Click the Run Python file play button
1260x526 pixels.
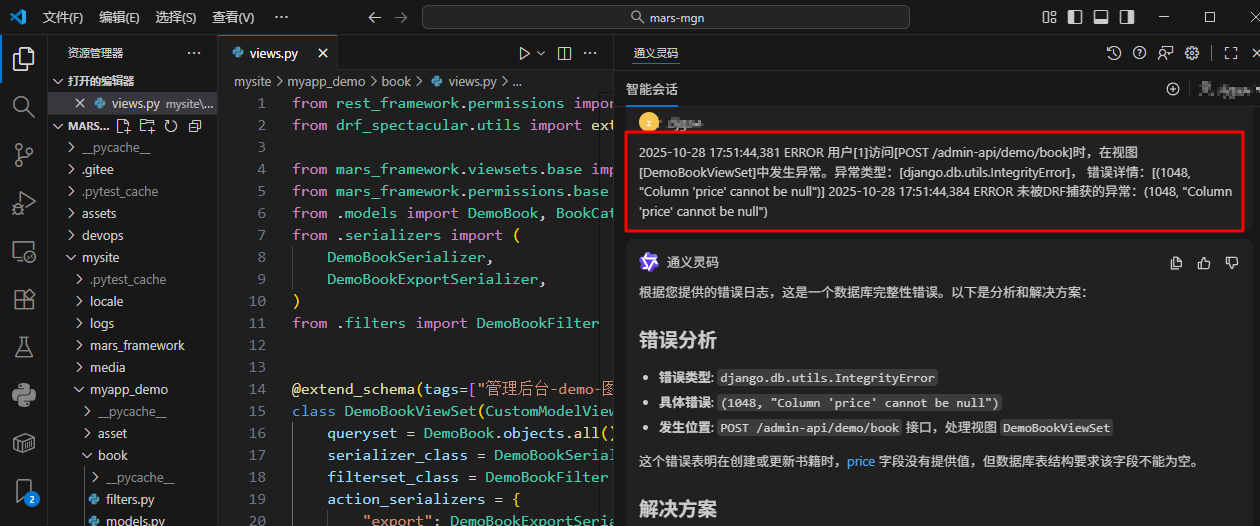(524, 53)
